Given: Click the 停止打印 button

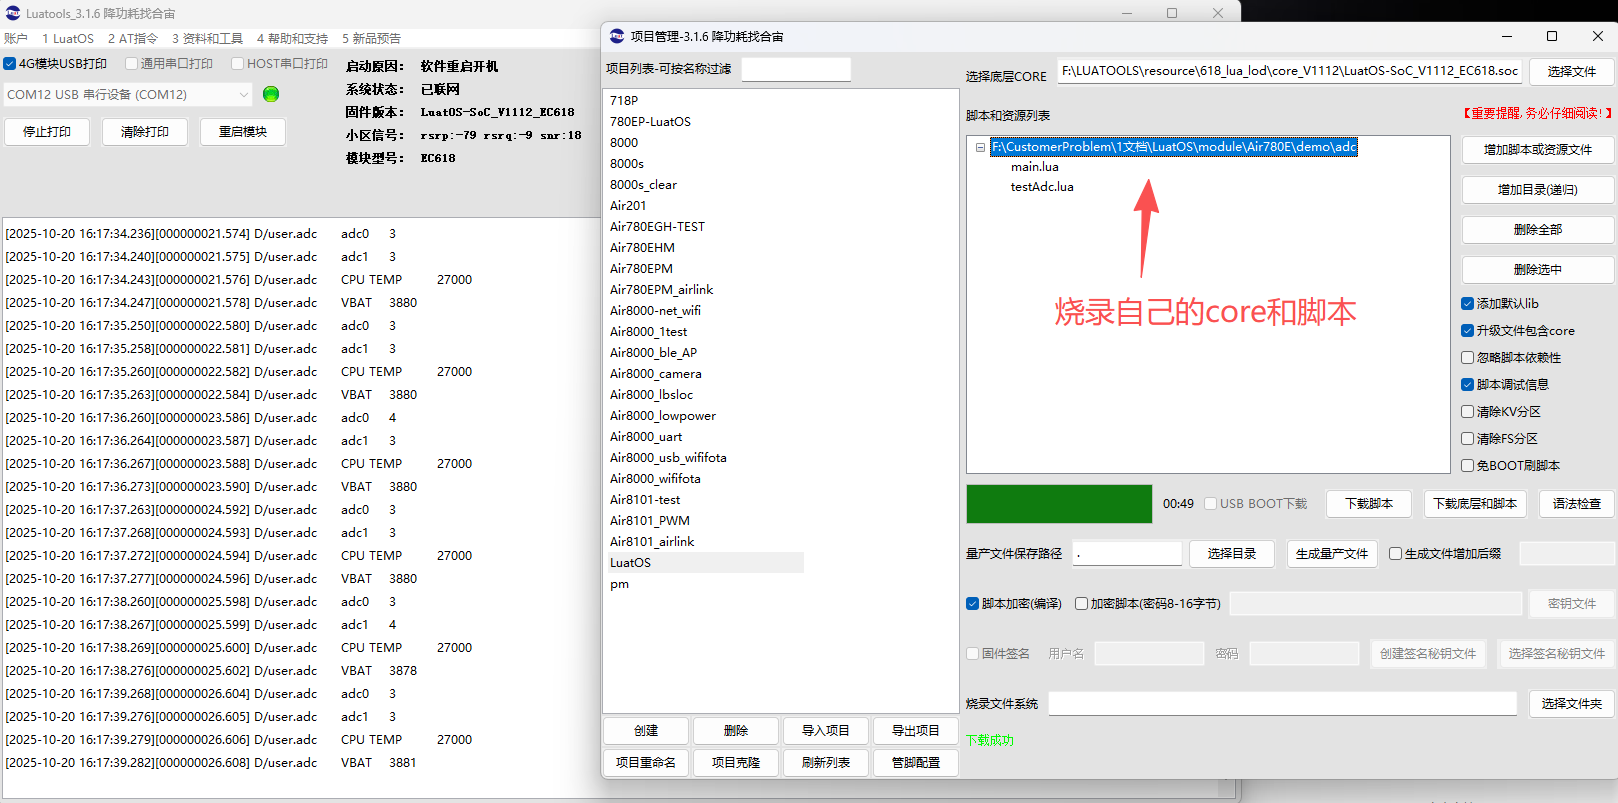Looking at the screenshot, I should coord(47,132).
